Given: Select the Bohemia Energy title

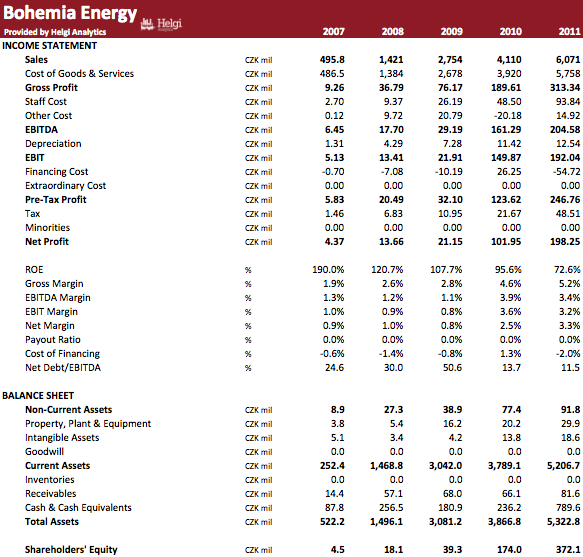Looking at the screenshot, I should pyautogui.click(x=70, y=13).
